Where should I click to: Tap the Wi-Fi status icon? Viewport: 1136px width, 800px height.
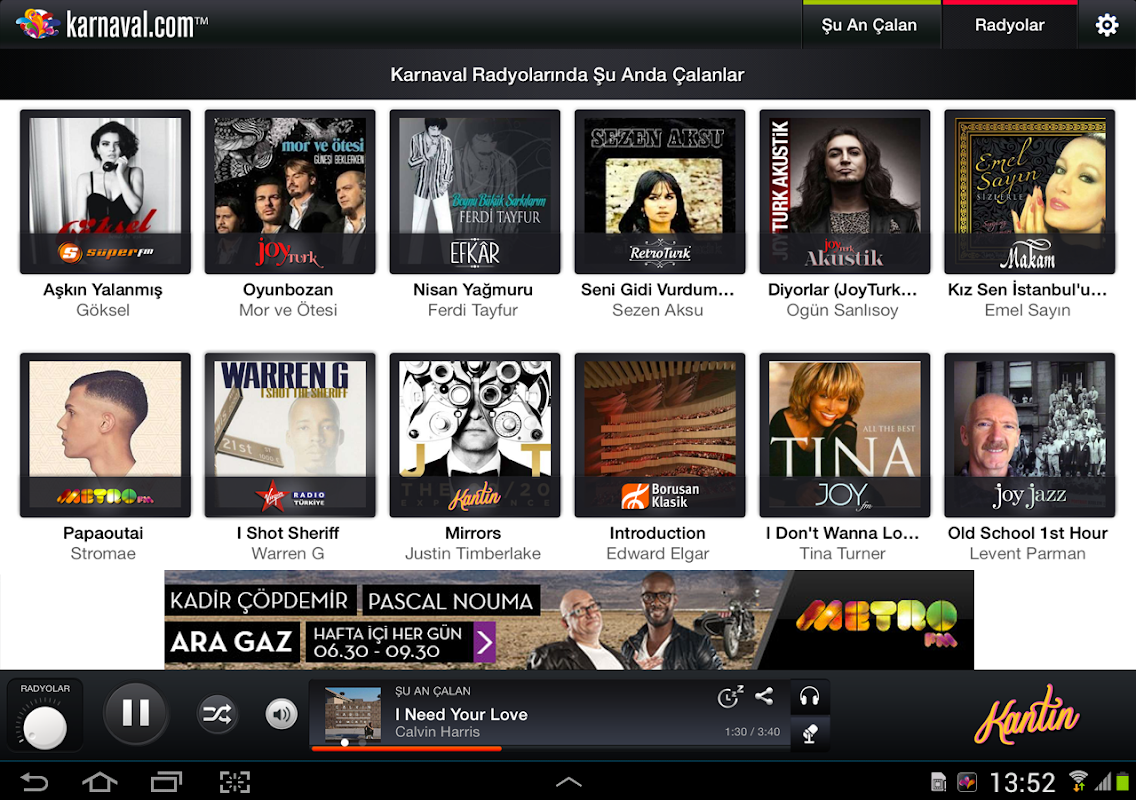click(x=1078, y=781)
